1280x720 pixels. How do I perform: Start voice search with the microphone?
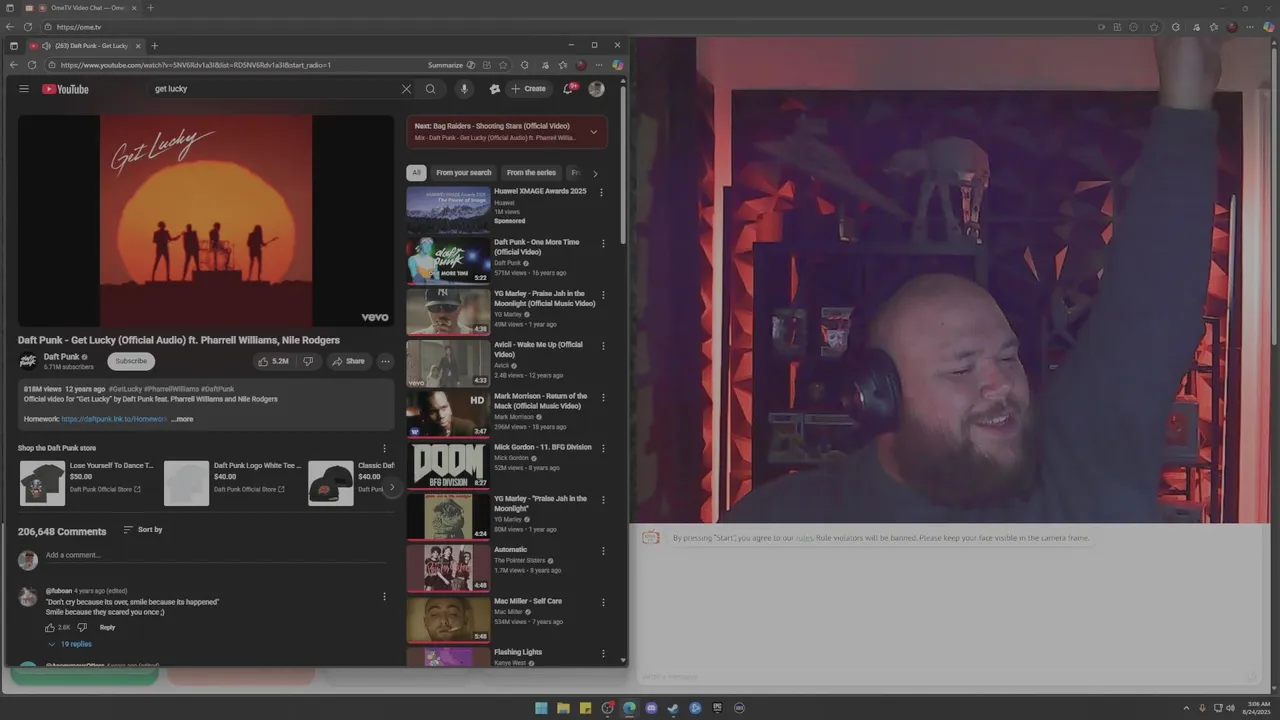[464, 89]
